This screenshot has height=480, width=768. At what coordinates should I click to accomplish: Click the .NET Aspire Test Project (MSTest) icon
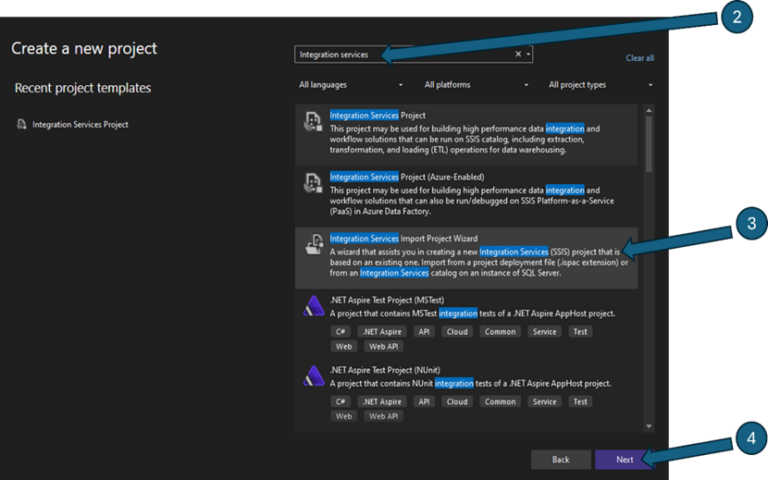point(312,305)
